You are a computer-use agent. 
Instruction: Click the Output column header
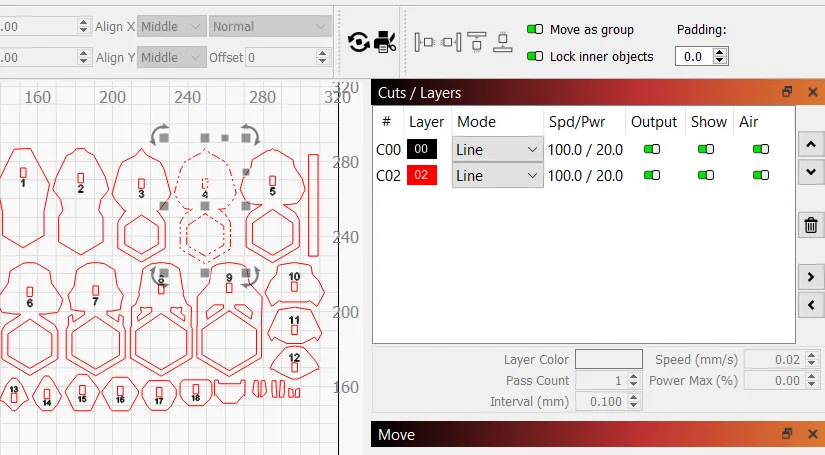(x=654, y=122)
